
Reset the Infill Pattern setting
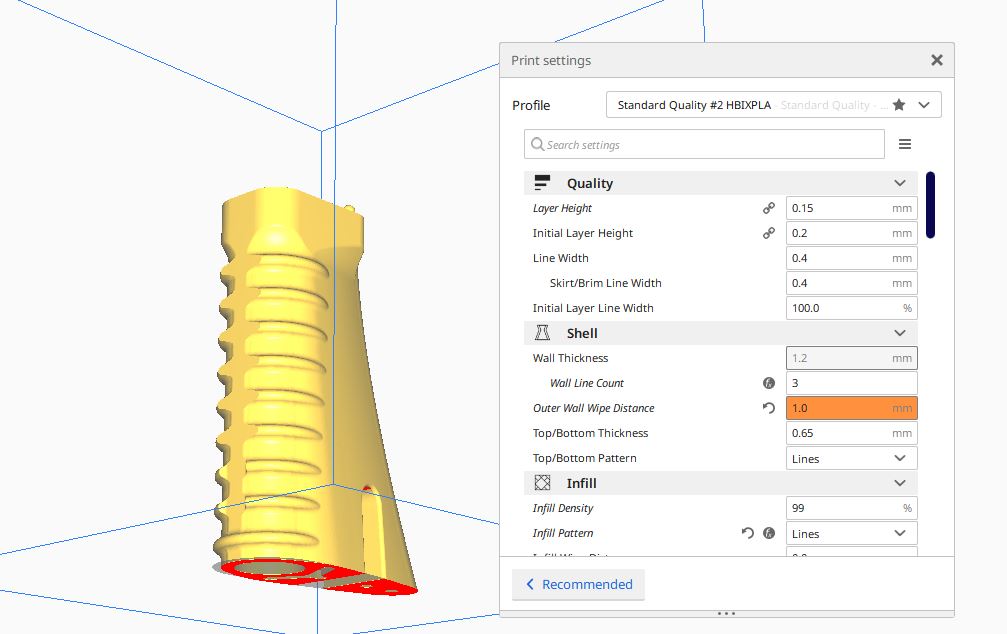748,533
